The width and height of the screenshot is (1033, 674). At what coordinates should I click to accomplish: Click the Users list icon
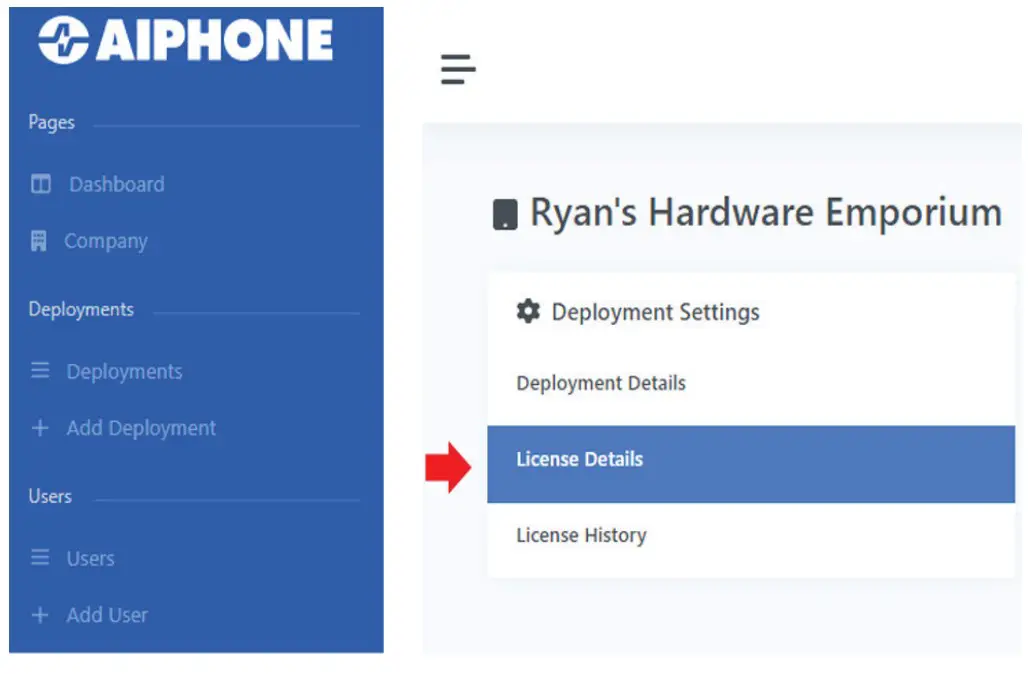[x=39, y=558]
